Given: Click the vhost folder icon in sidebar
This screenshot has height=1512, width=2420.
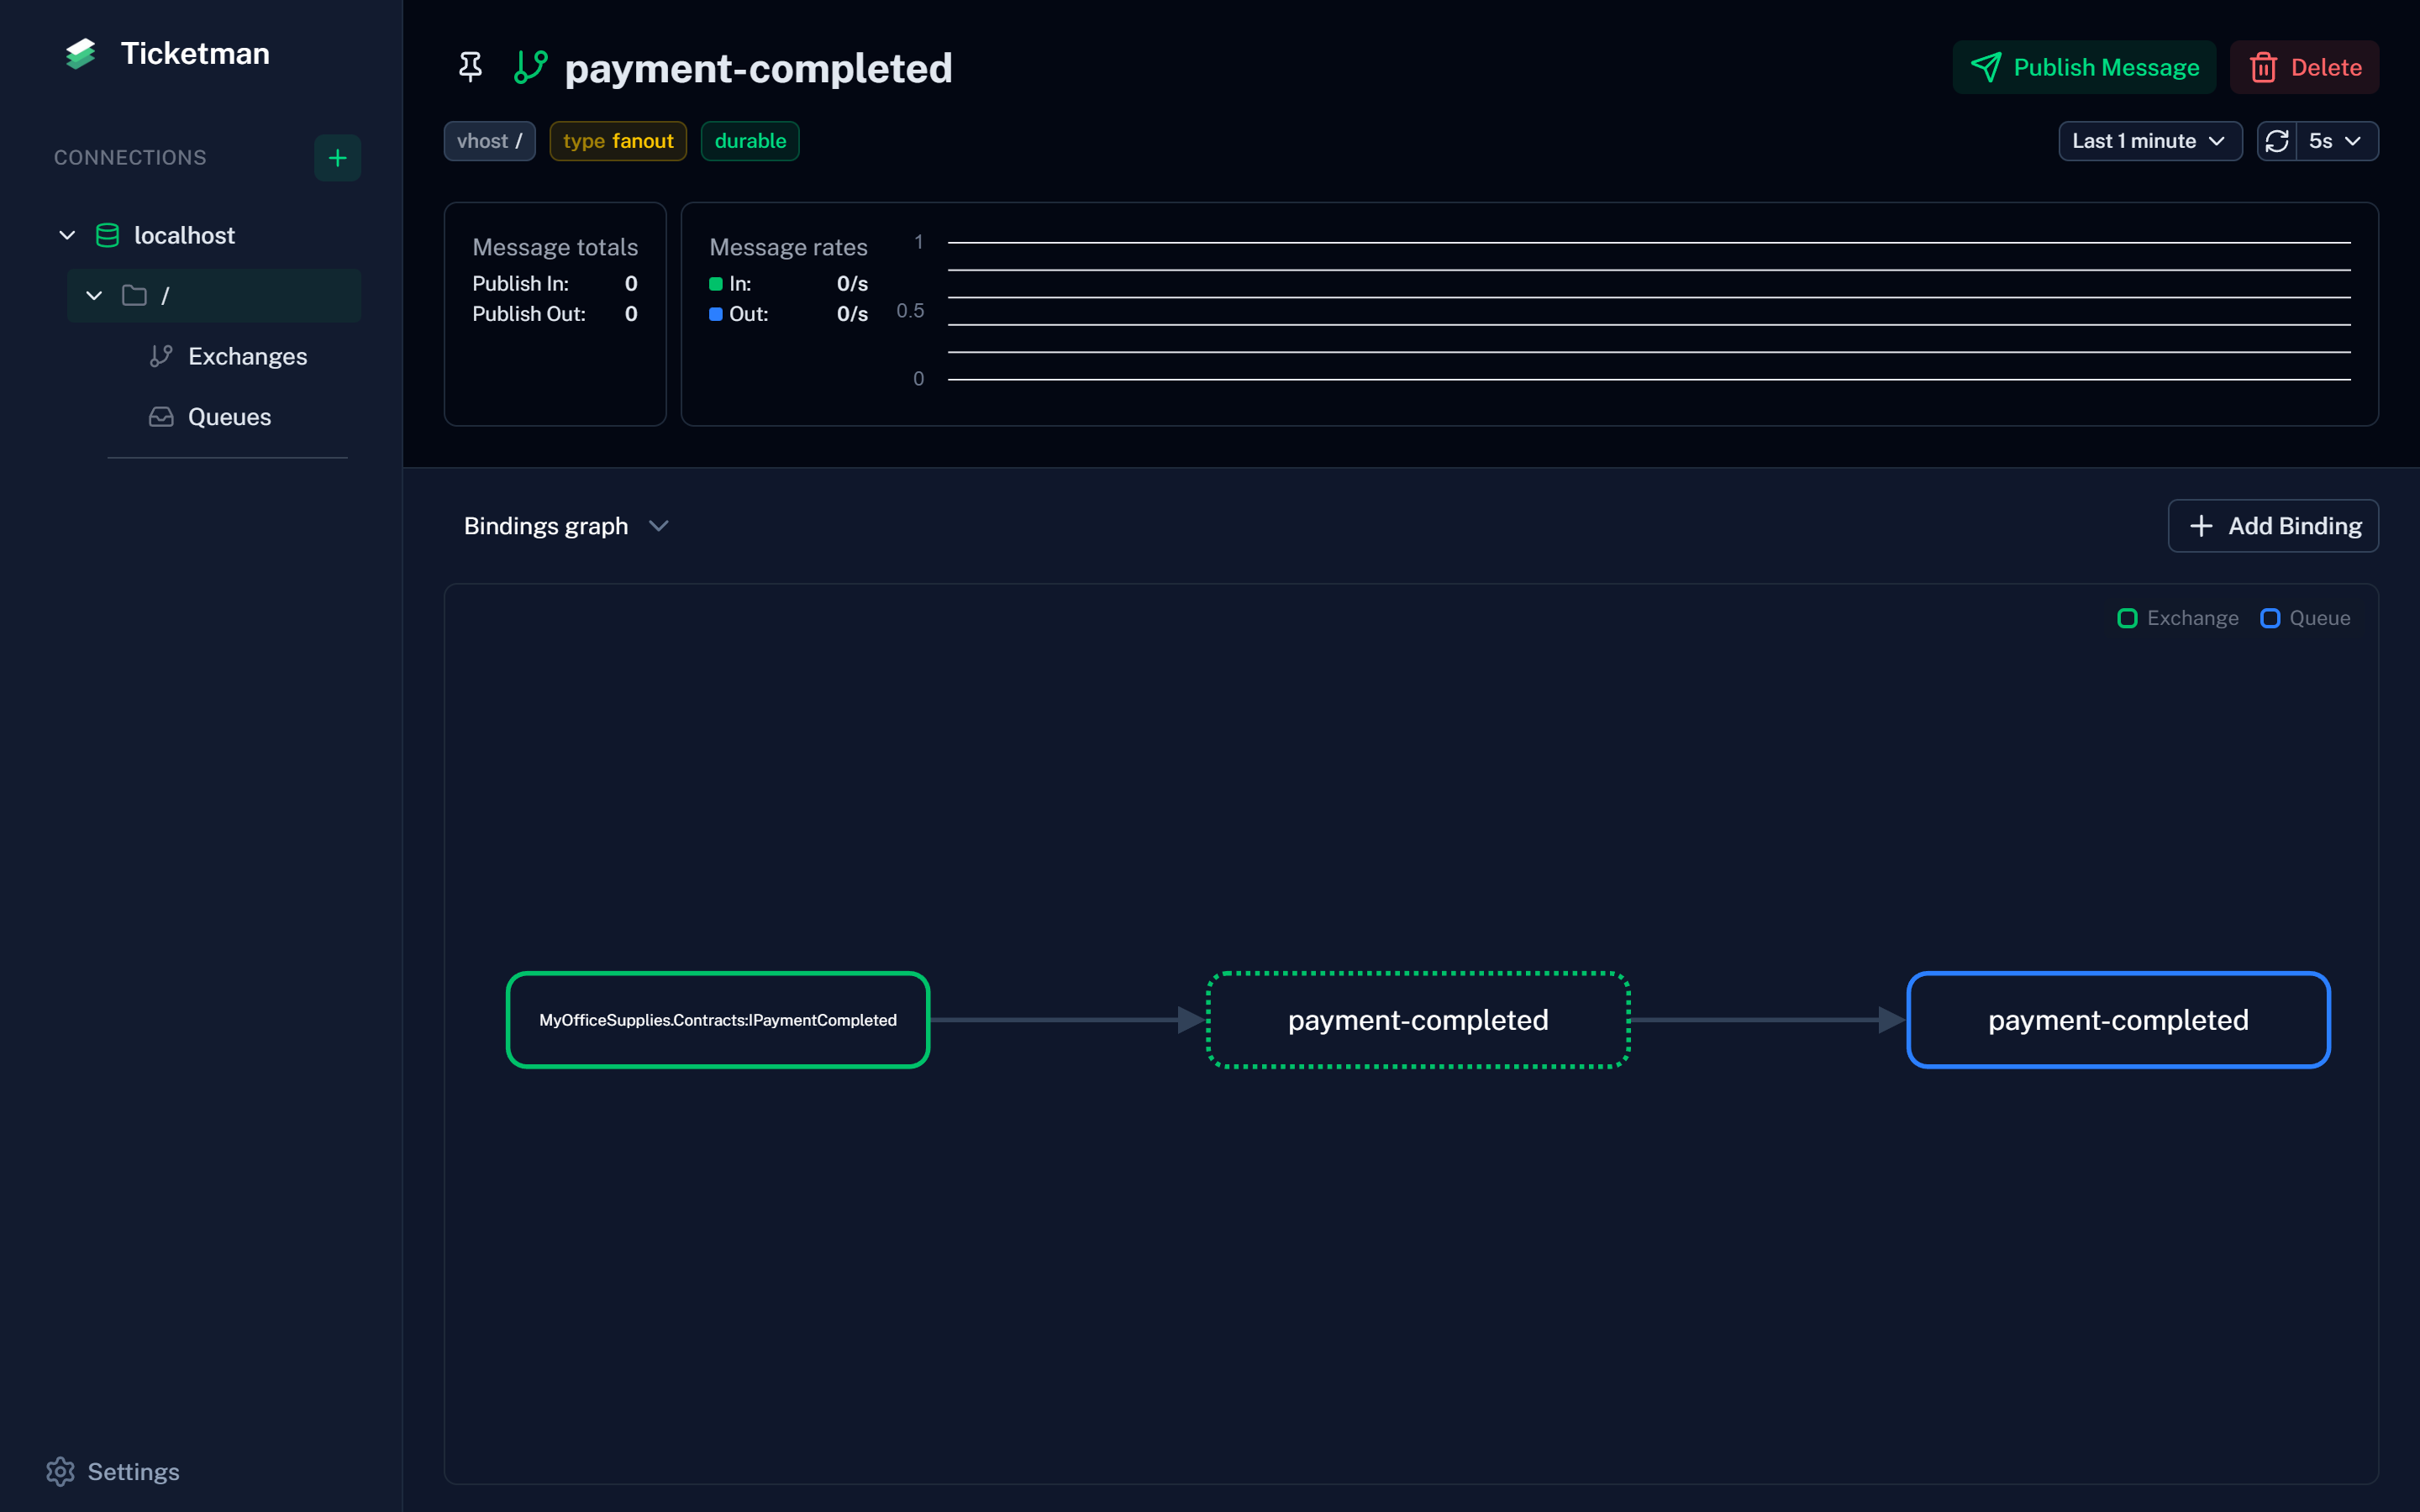Looking at the screenshot, I should (x=134, y=295).
